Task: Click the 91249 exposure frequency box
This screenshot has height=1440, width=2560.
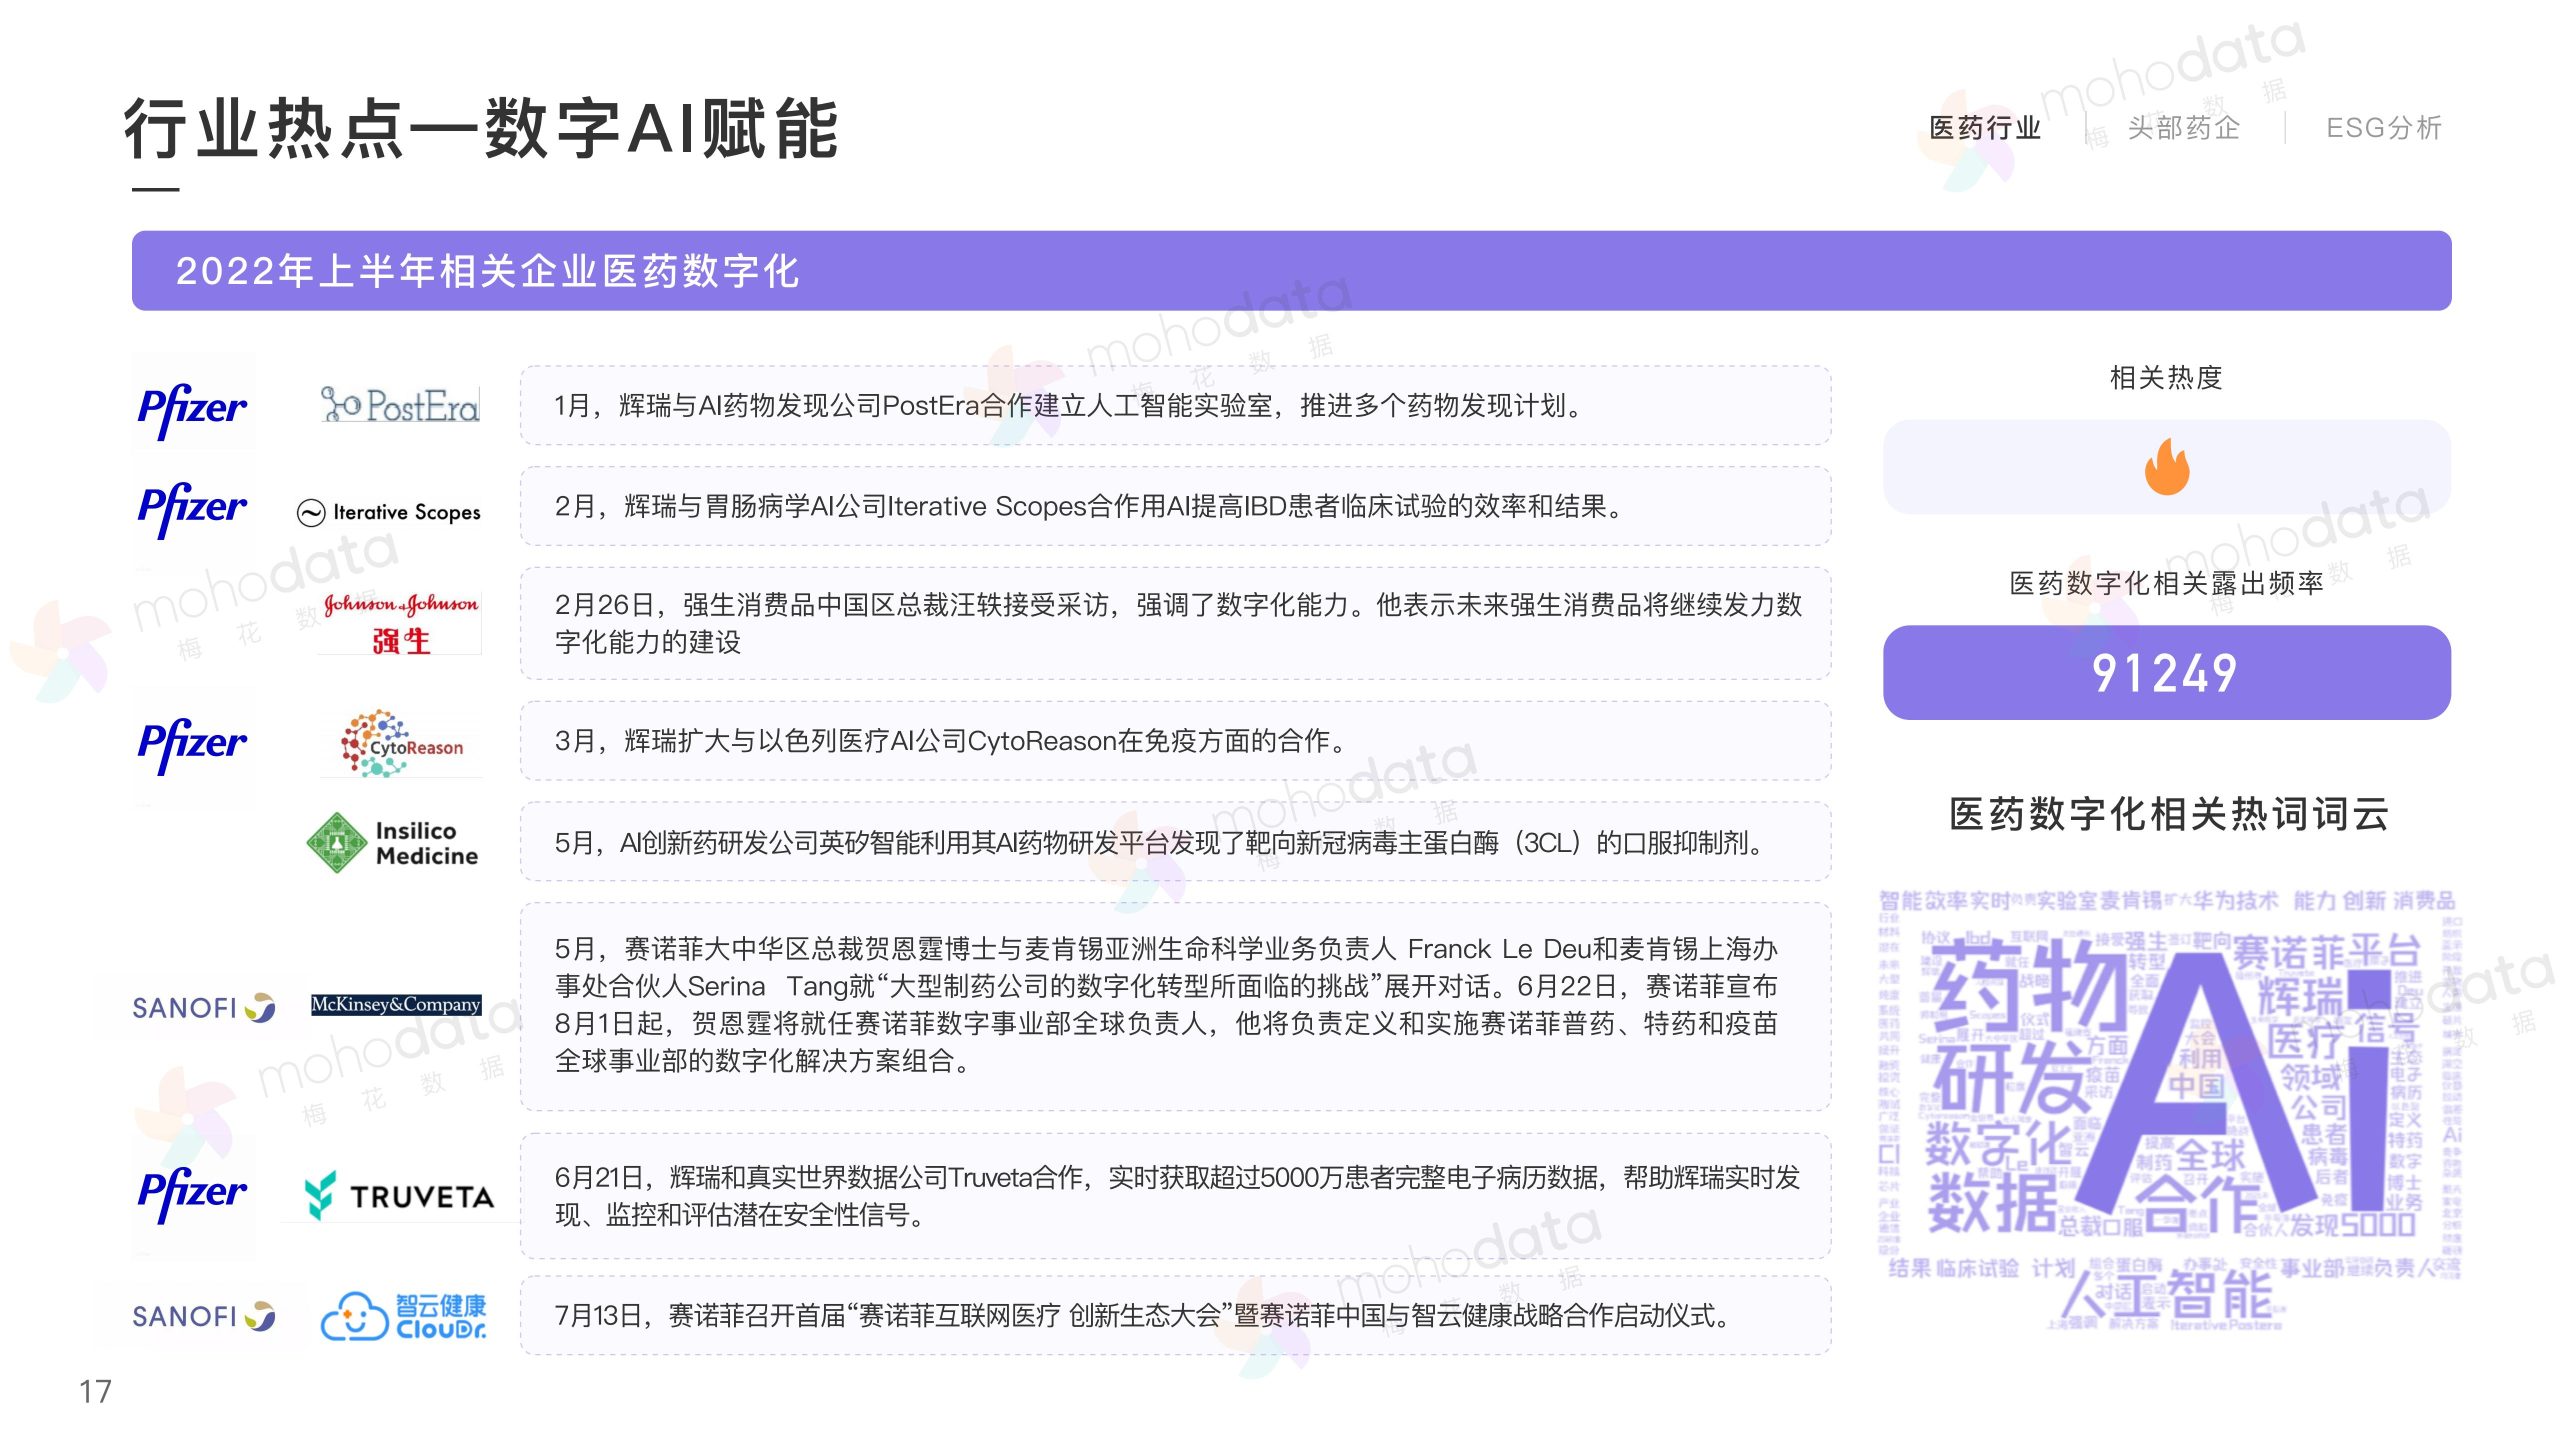Action: click(x=2166, y=672)
